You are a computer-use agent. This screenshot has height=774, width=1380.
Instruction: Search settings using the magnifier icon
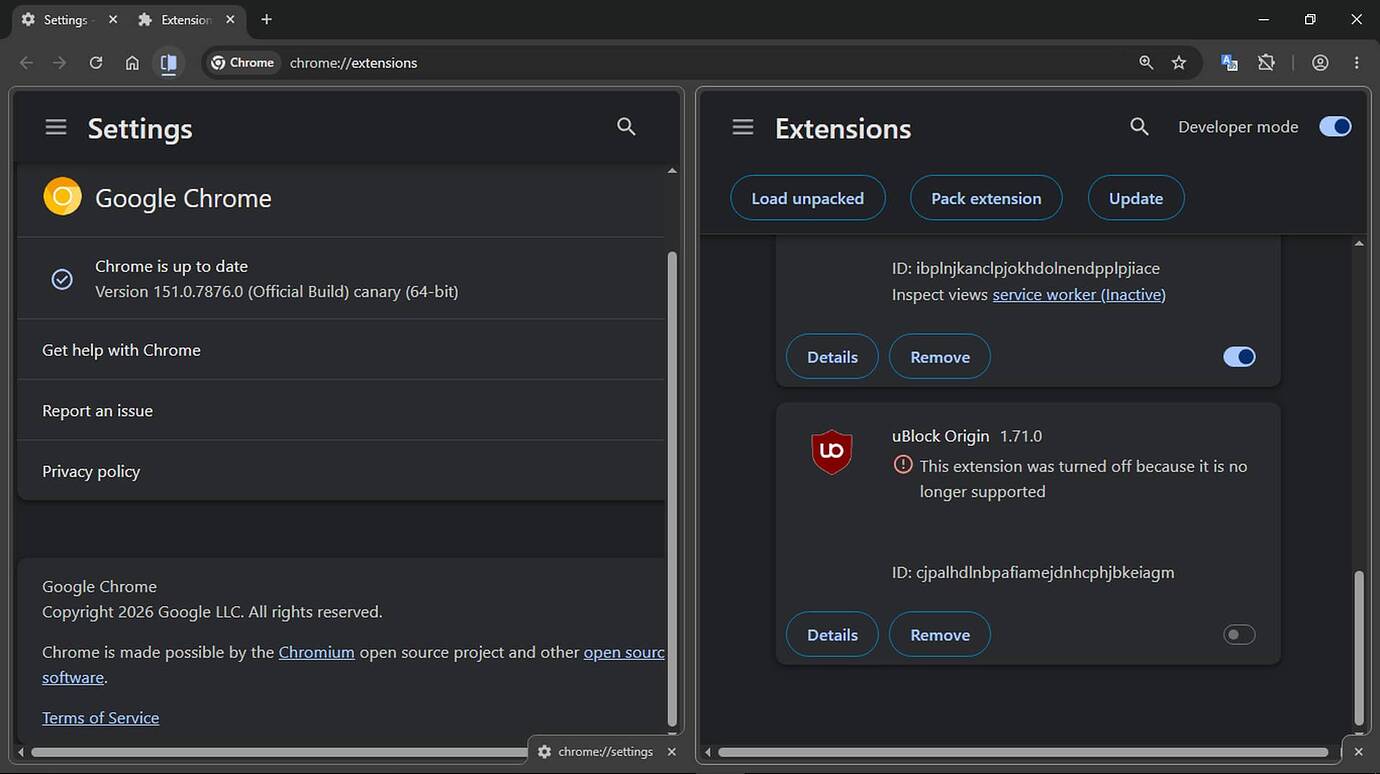[626, 126]
